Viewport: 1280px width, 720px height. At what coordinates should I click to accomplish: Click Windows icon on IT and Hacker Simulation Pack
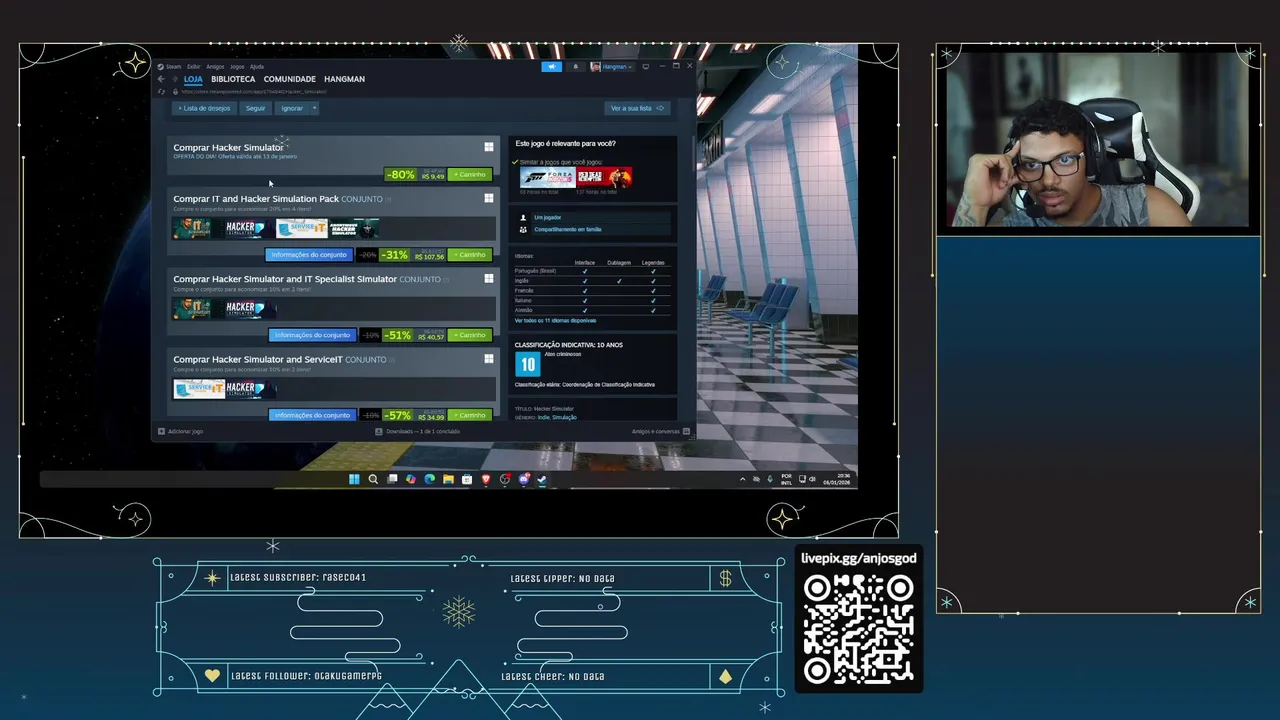pyautogui.click(x=489, y=198)
